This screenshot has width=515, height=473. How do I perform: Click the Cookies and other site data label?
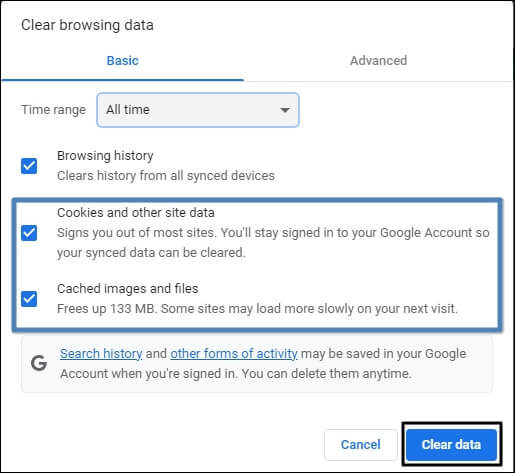coord(136,213)
